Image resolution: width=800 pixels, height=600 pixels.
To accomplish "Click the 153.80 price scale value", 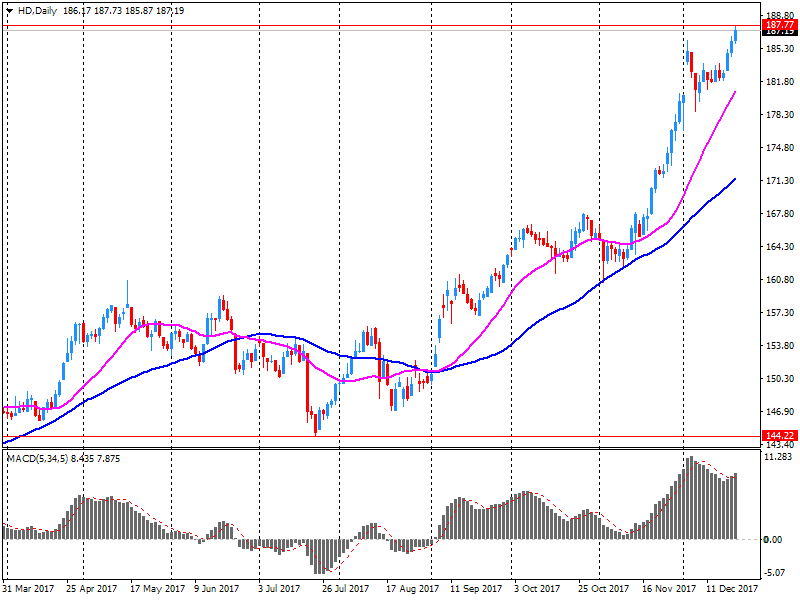I will point(780,345).
